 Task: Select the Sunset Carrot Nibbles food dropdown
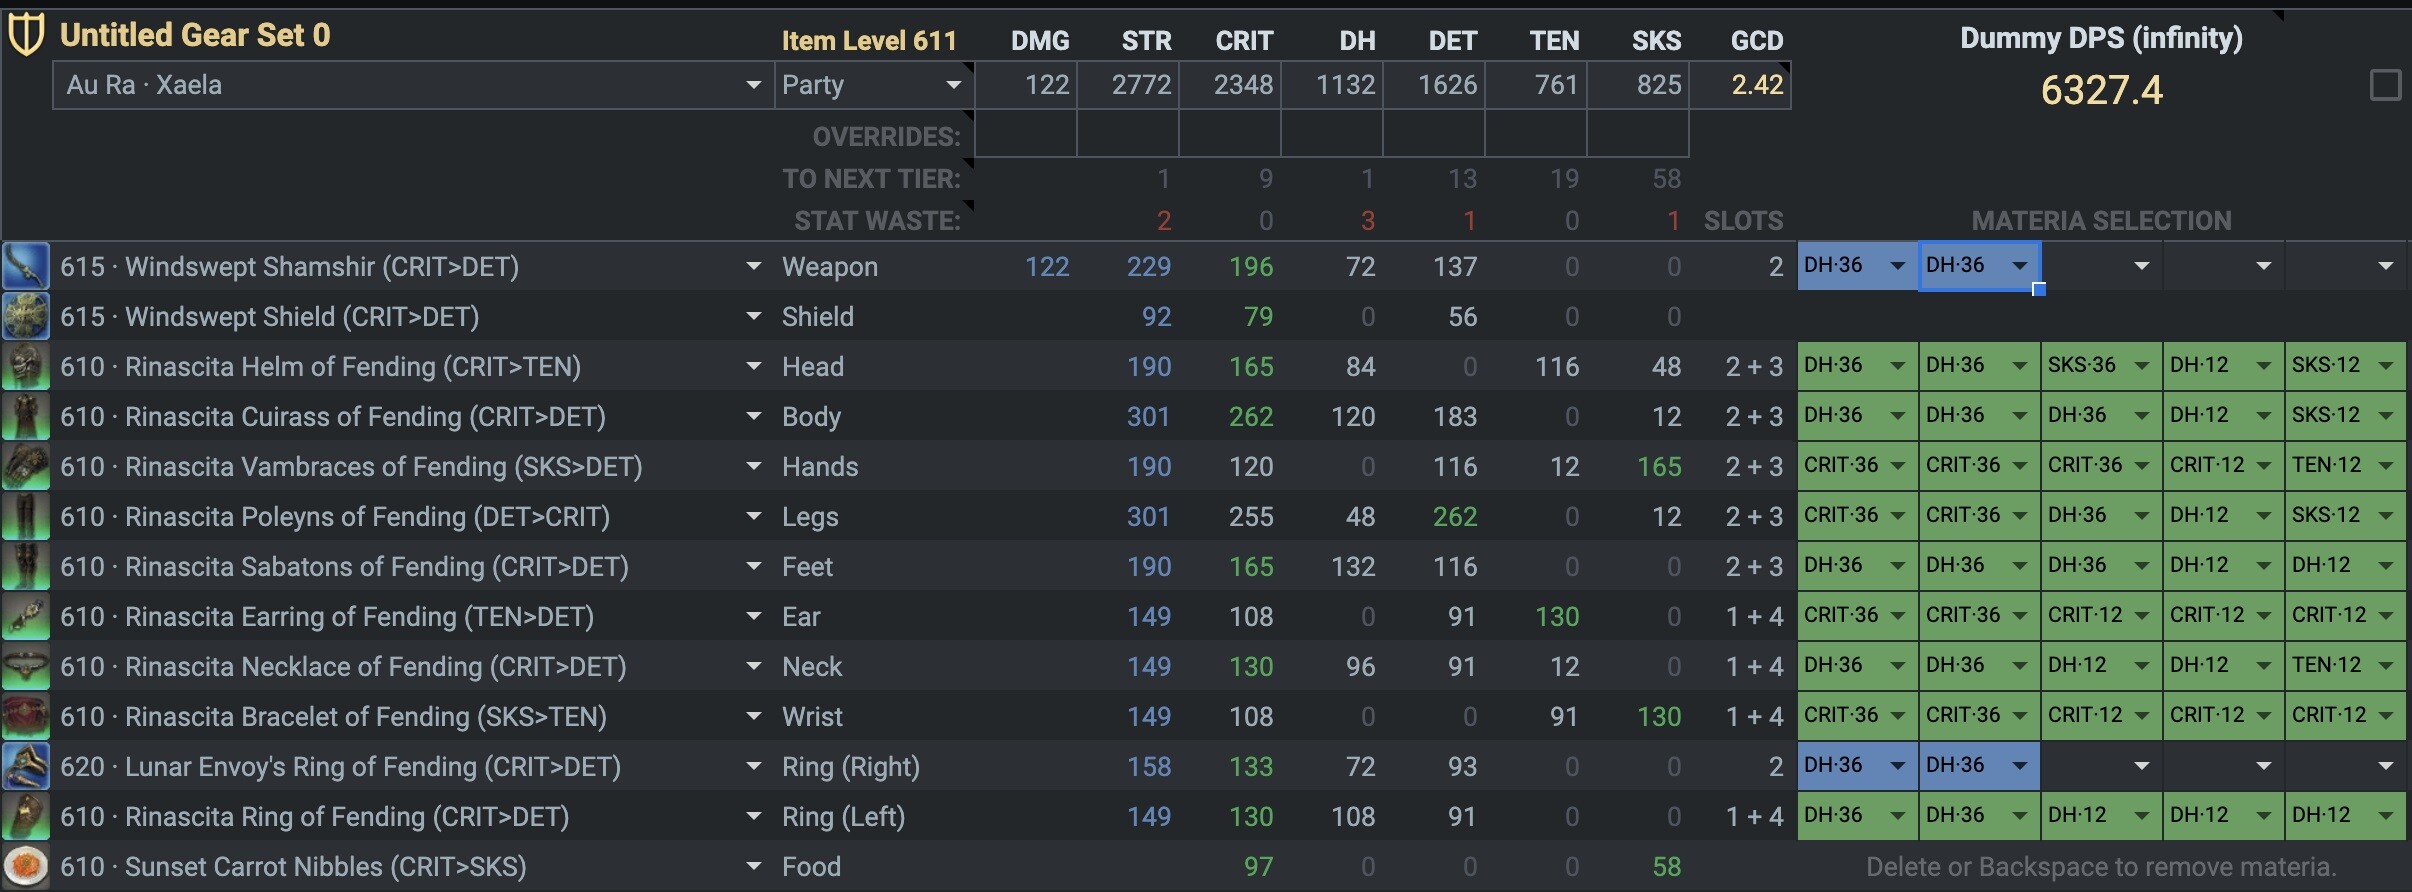click(753, 866)
